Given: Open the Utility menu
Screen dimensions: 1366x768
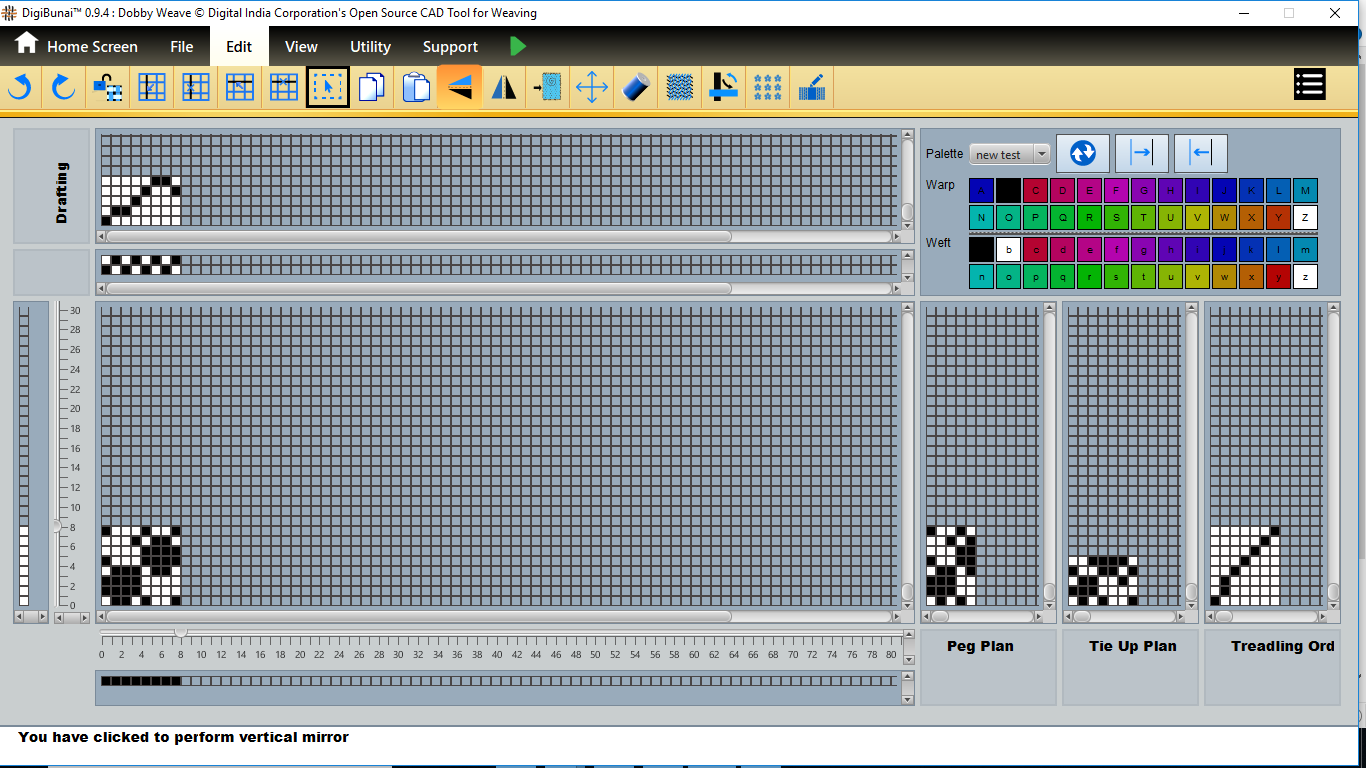Looking at the screenshot, I should pyautogui.click(x=370, y=47).
